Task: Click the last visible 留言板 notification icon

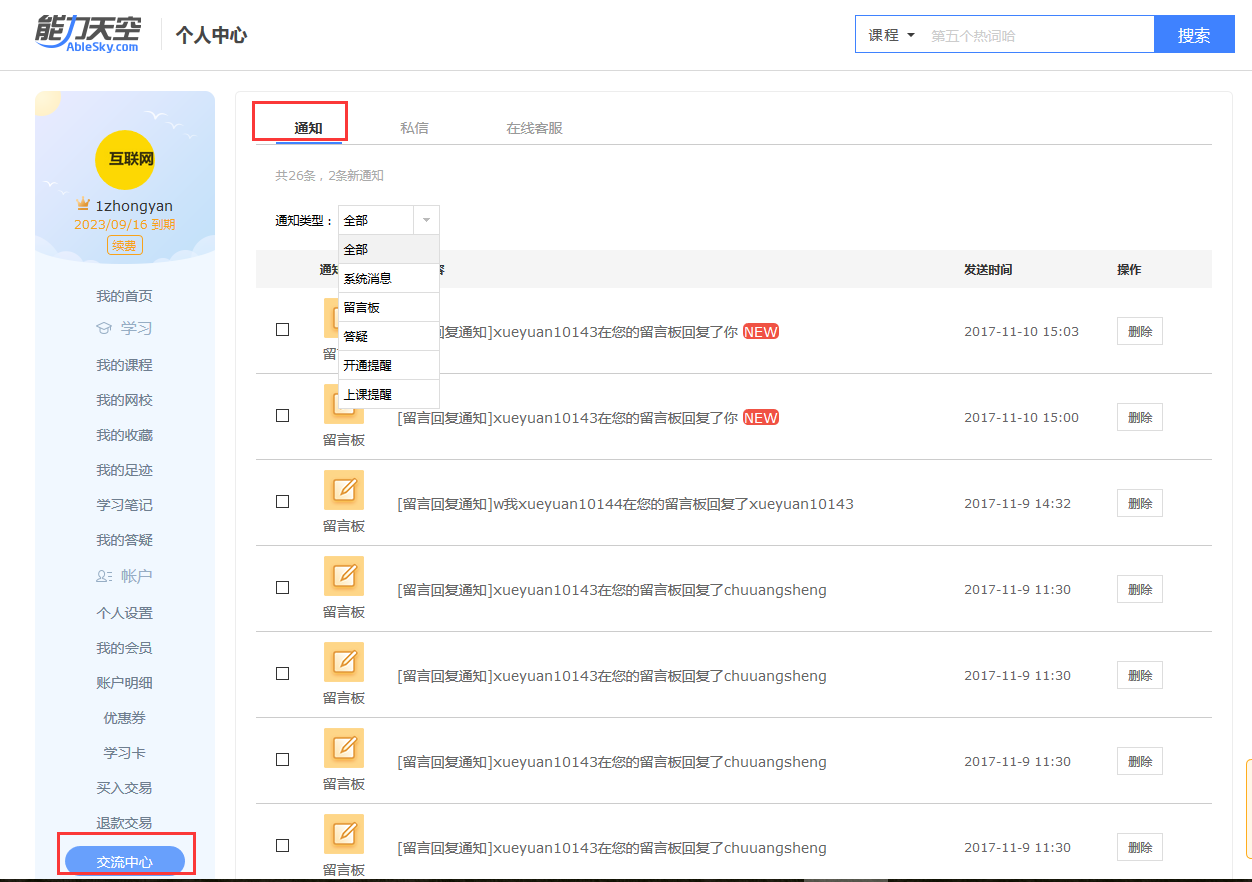Action: coord(343,834)
